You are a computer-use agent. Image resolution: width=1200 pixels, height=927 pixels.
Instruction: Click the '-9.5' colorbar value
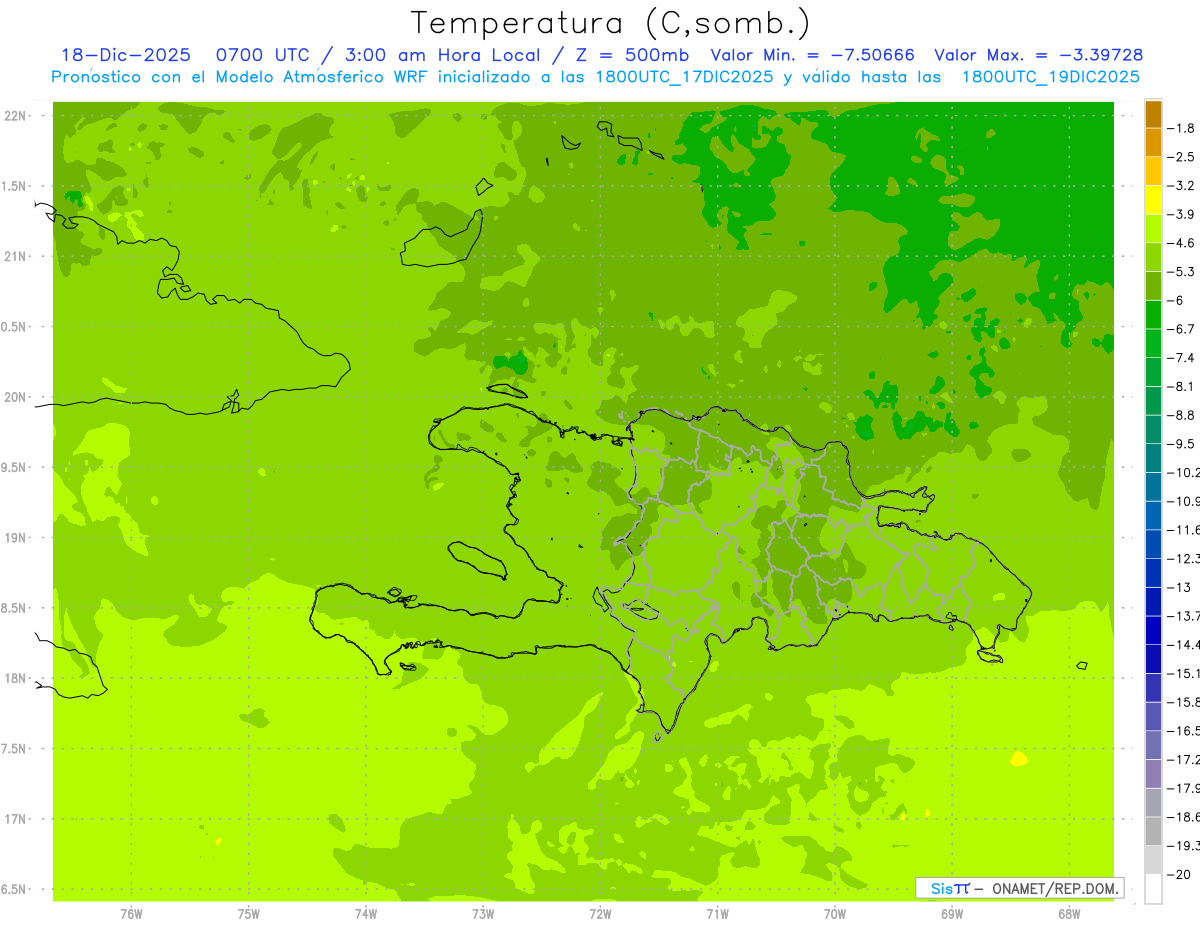coord(1181,444)
